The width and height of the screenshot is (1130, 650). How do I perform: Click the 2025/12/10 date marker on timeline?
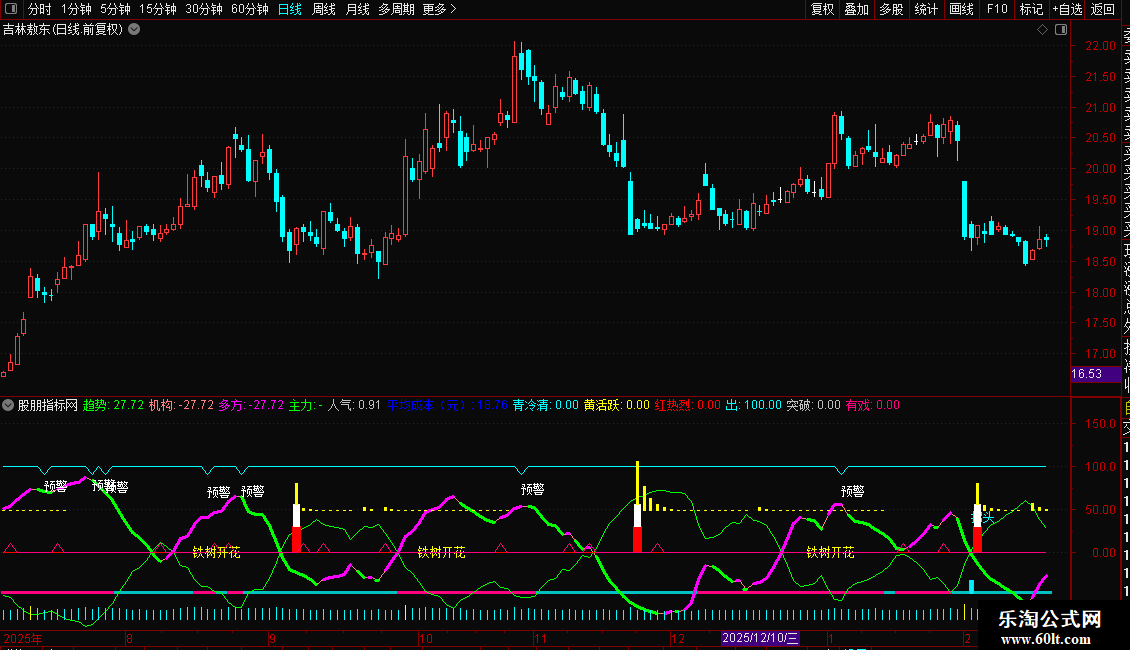click(x=760, y=638)
